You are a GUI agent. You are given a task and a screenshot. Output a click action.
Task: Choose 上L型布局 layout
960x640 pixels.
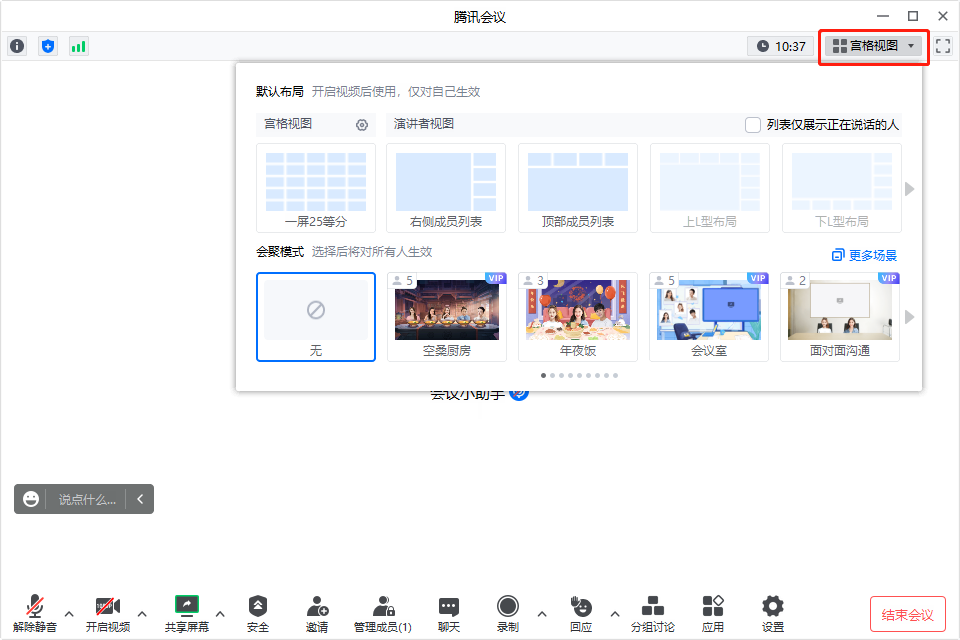pyautogui.click(x=710, y=188)
